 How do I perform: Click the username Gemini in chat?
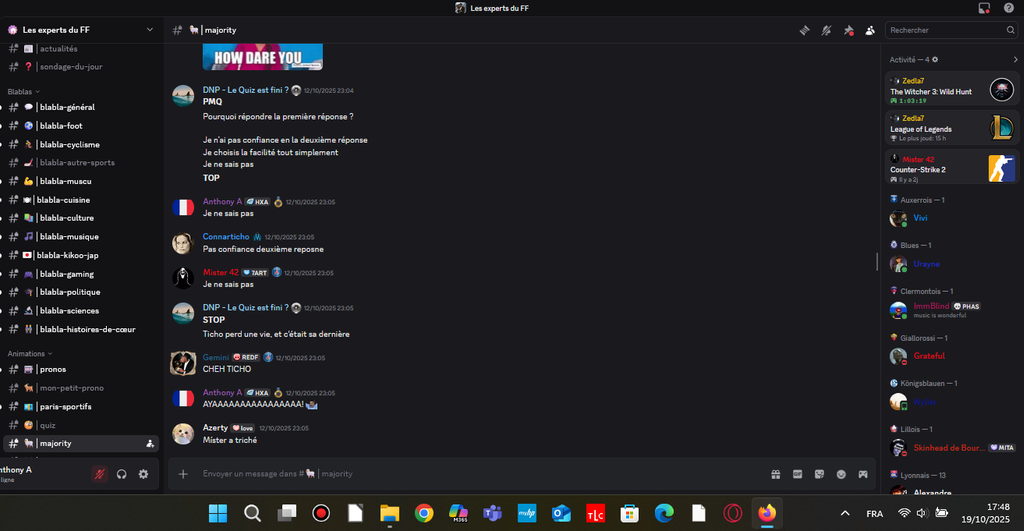click(x=216, y=357)
